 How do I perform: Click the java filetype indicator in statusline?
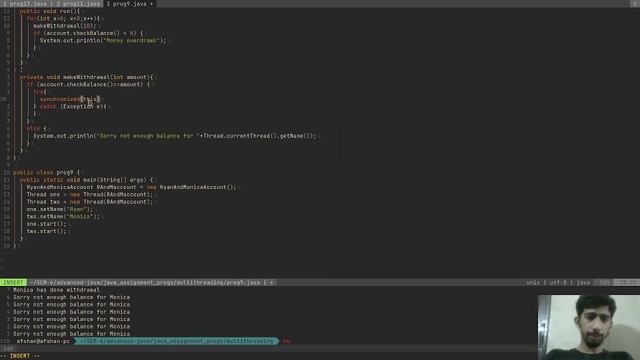pyautogui.click(x=583, y=282)
